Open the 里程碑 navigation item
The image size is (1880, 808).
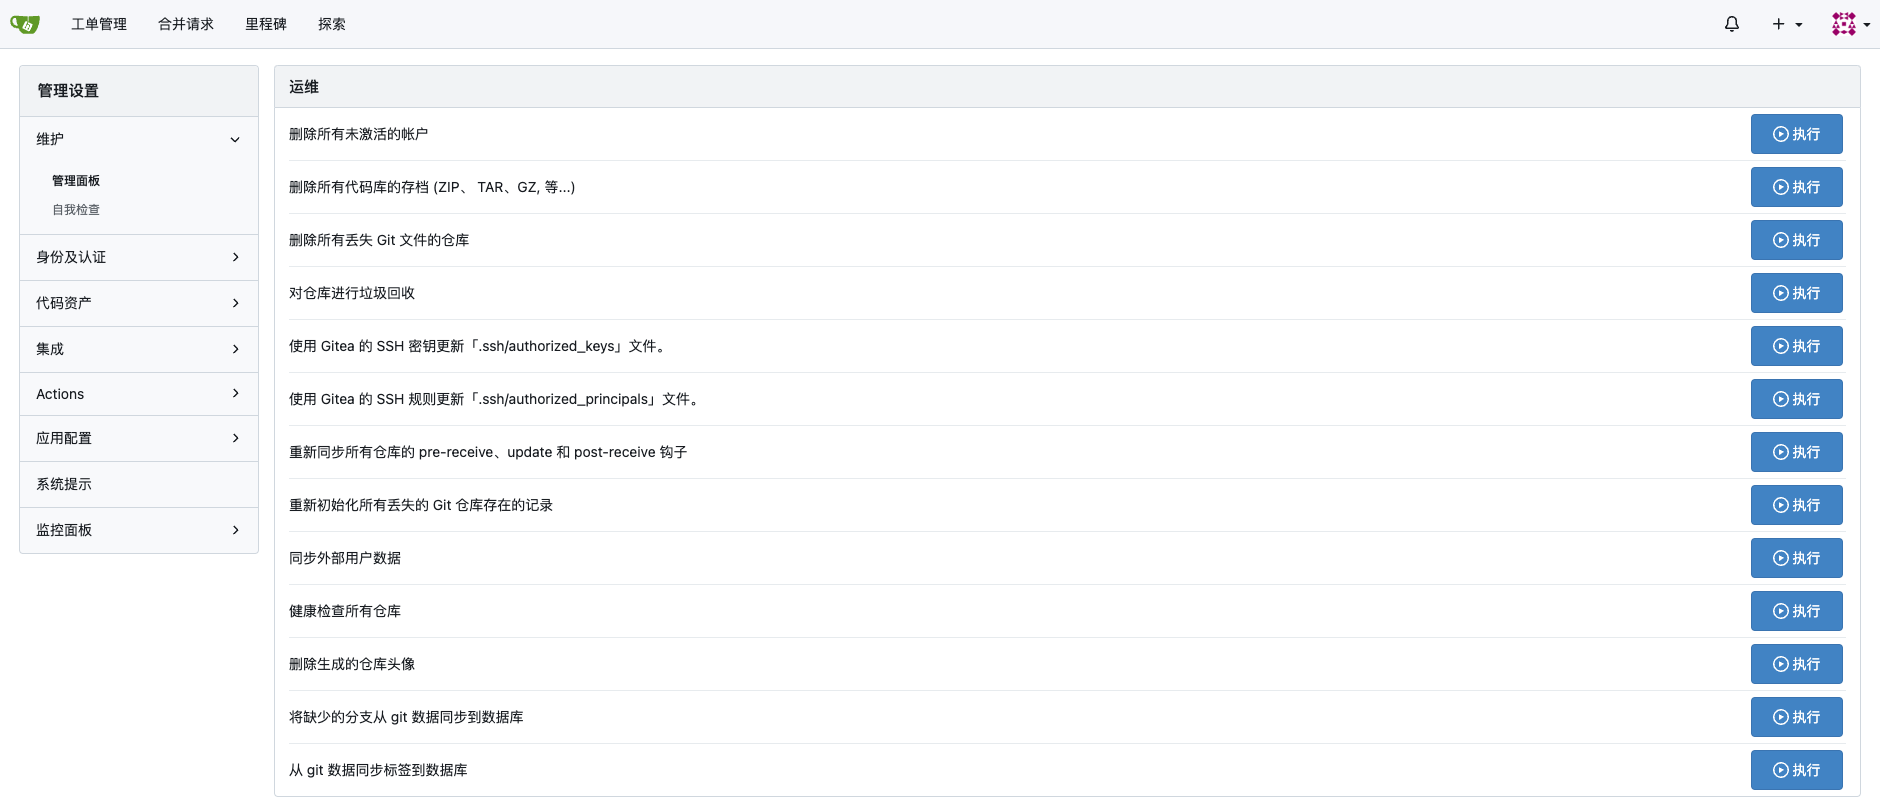[266, 24]
